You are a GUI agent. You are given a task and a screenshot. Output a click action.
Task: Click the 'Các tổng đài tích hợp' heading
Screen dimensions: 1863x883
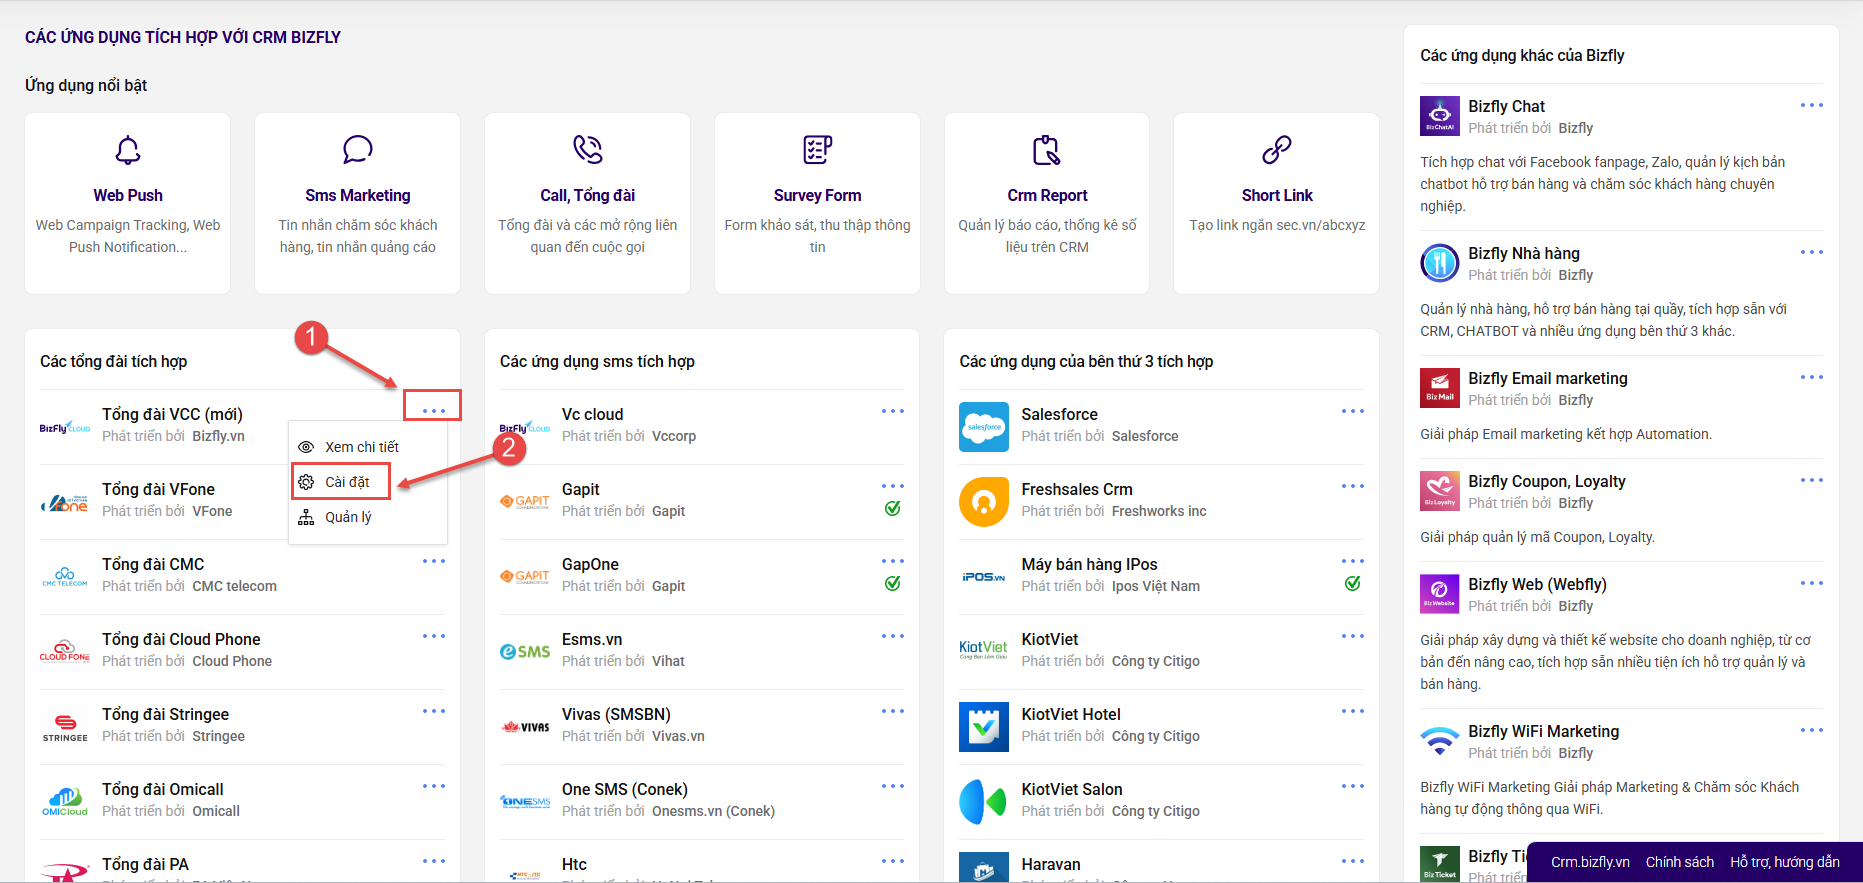[x=114, y=361]
